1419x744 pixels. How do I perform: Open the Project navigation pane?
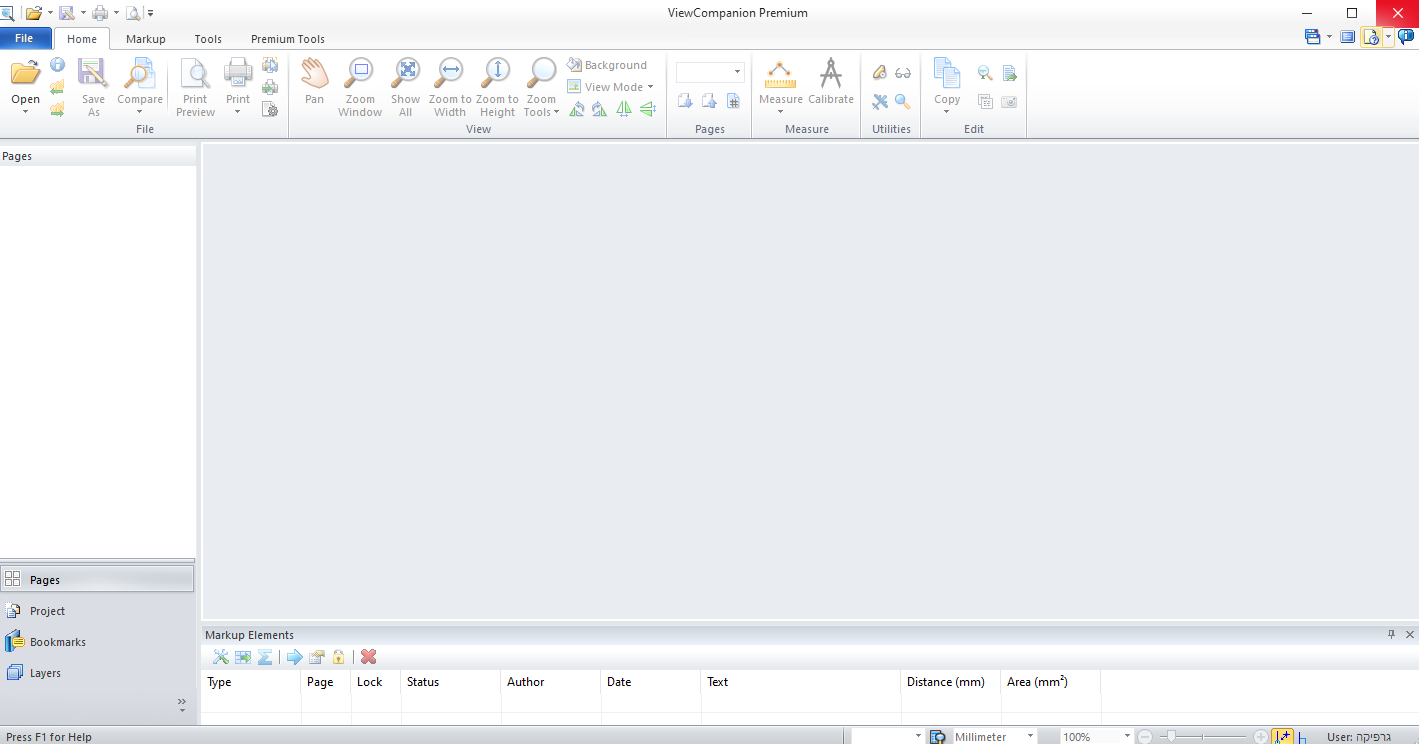97,611
